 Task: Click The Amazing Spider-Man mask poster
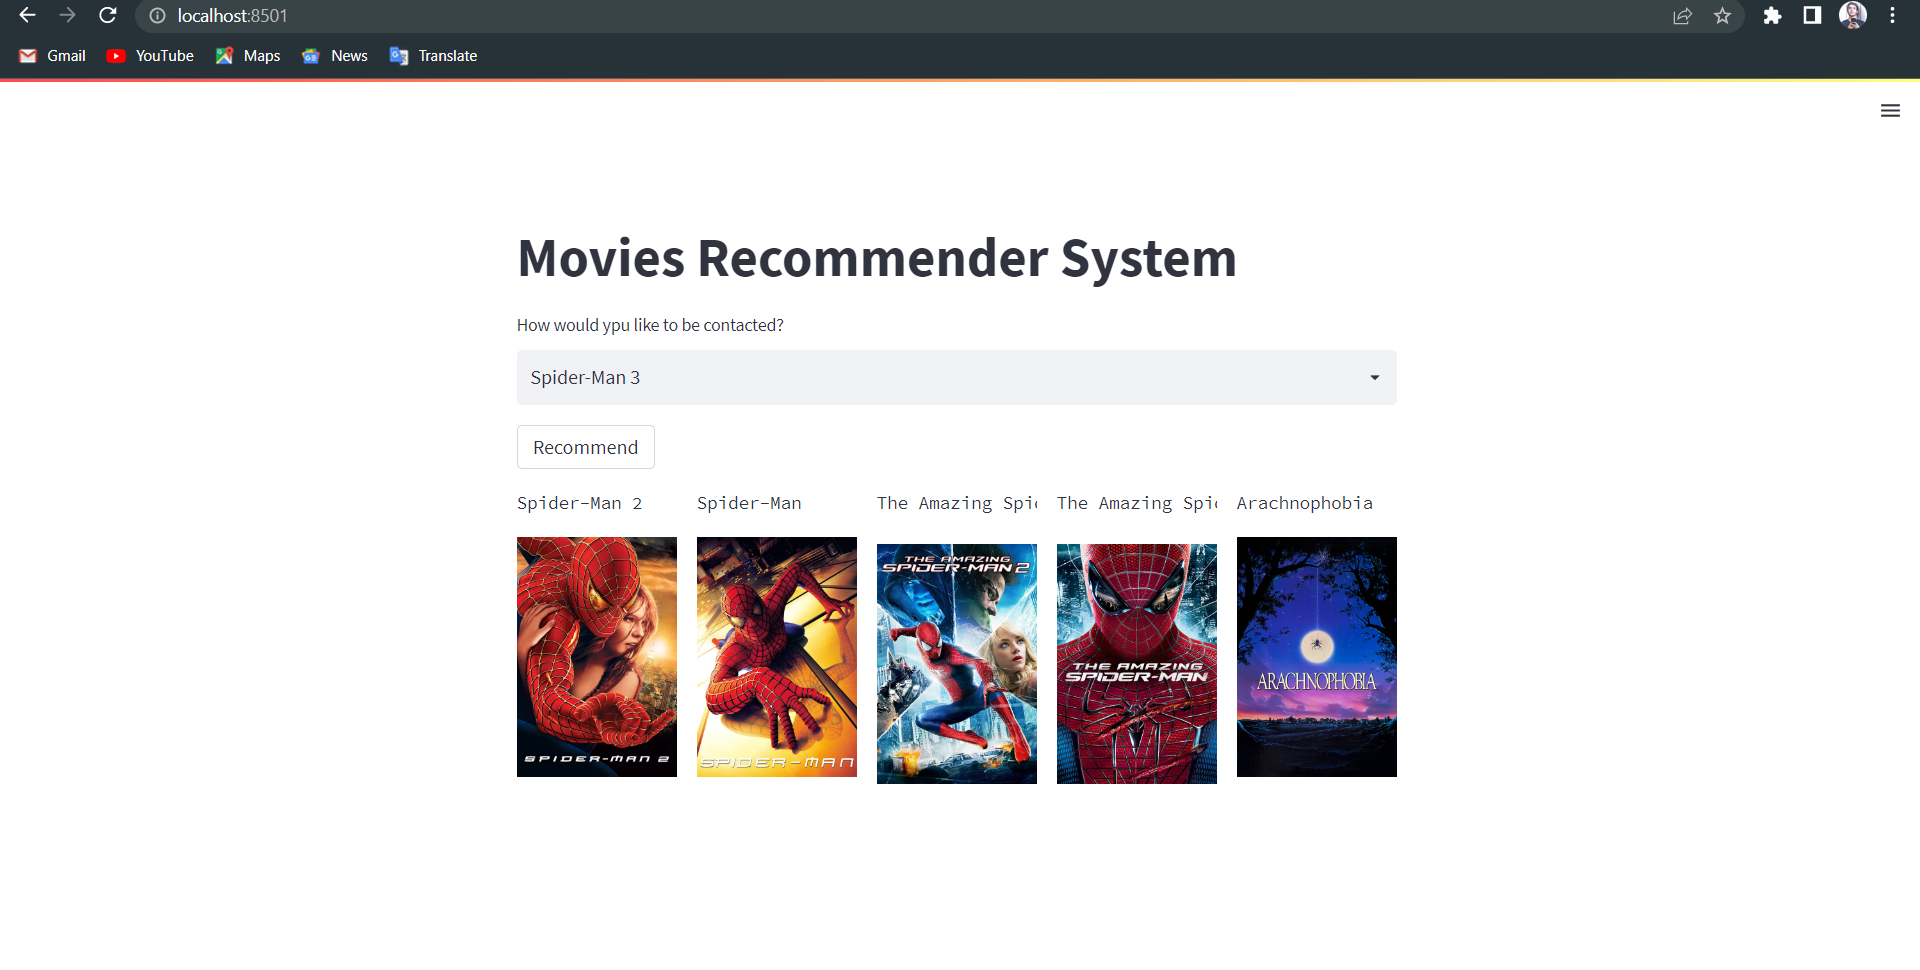[x=1136, y=664]
